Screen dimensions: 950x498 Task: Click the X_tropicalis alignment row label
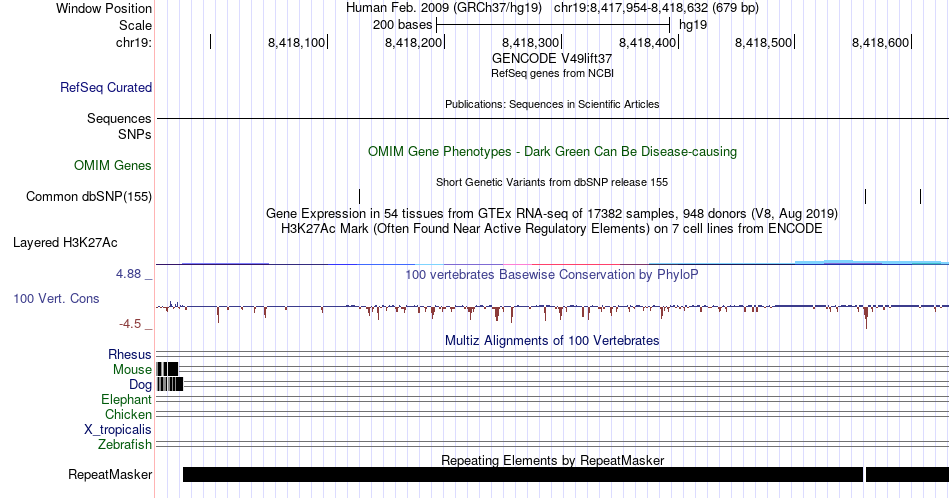[118, 430]
